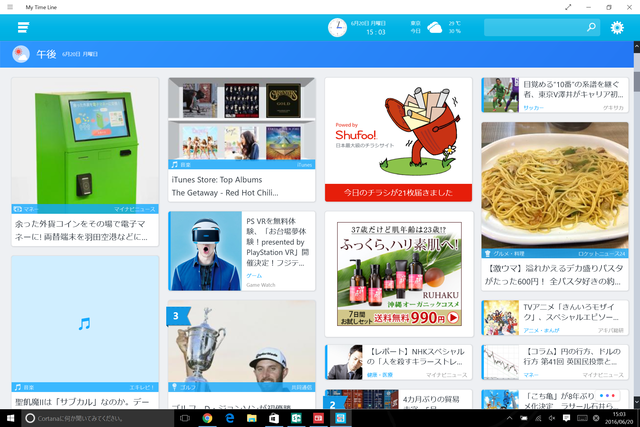
Task: Click the cloud weather icon
Action: (x=434, y=28)
